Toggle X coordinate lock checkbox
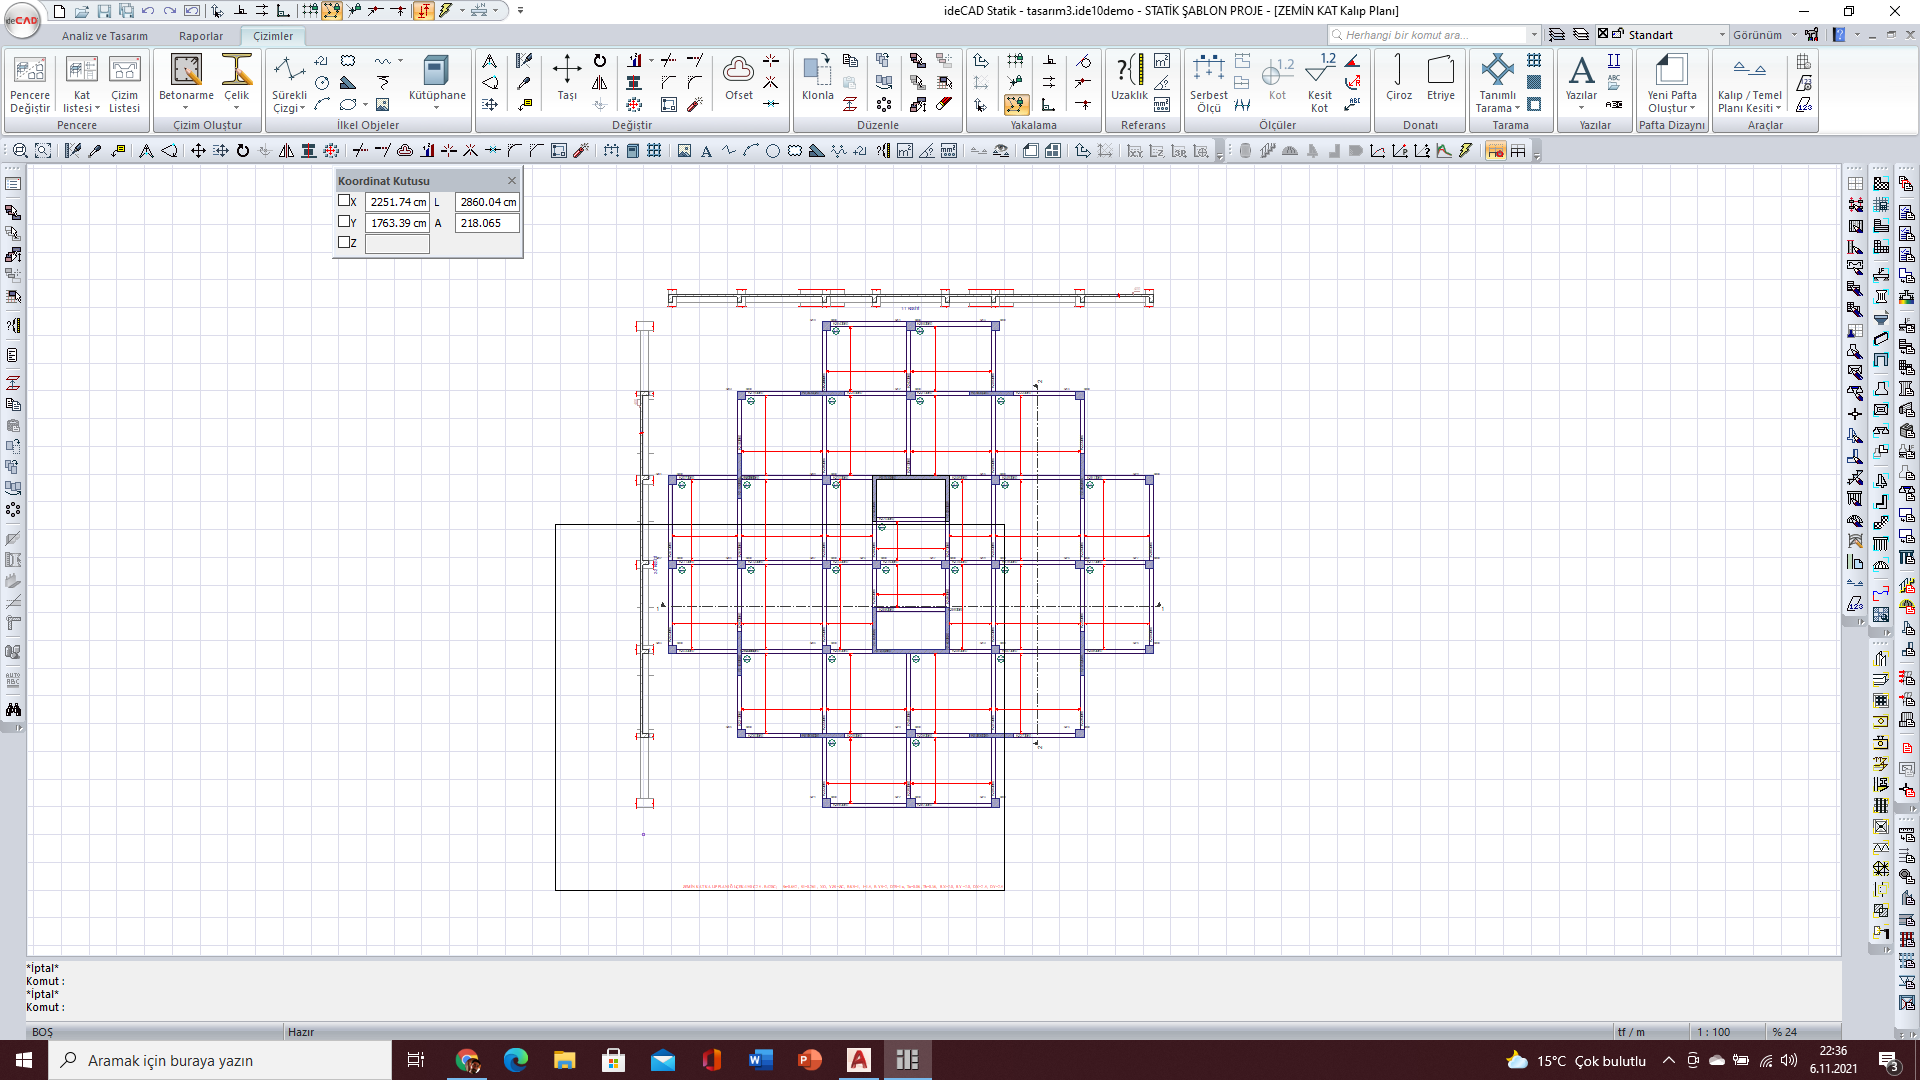 pos(344,201)
